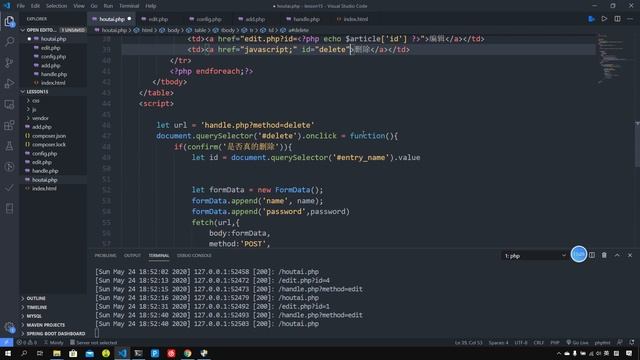The height and width of the screenshot is (360, 640).
Task: Open the Run and Debug view icon
Action: [9, 83]
